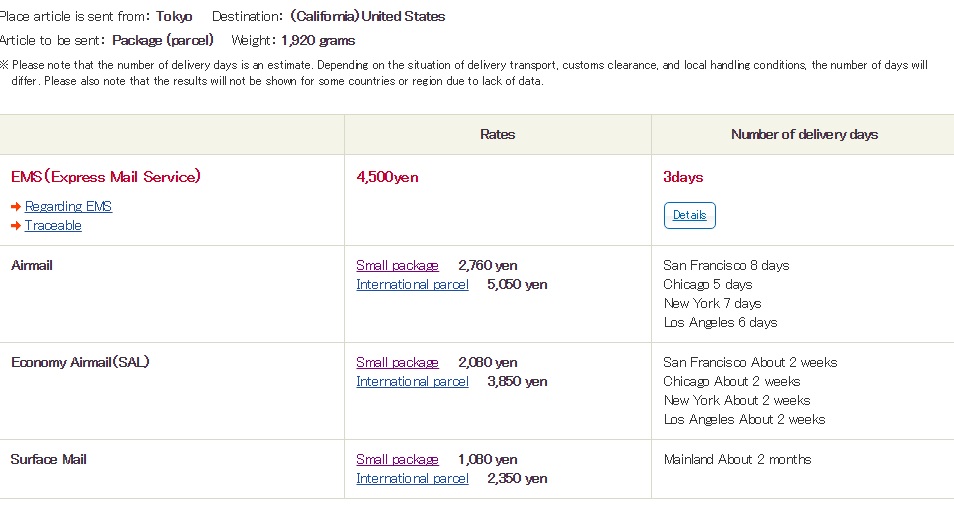Open International parcel link priced 2,350 yen
The width and height of the screenshot is (954, 510).
pyautogui.click(x=413, y=478)
